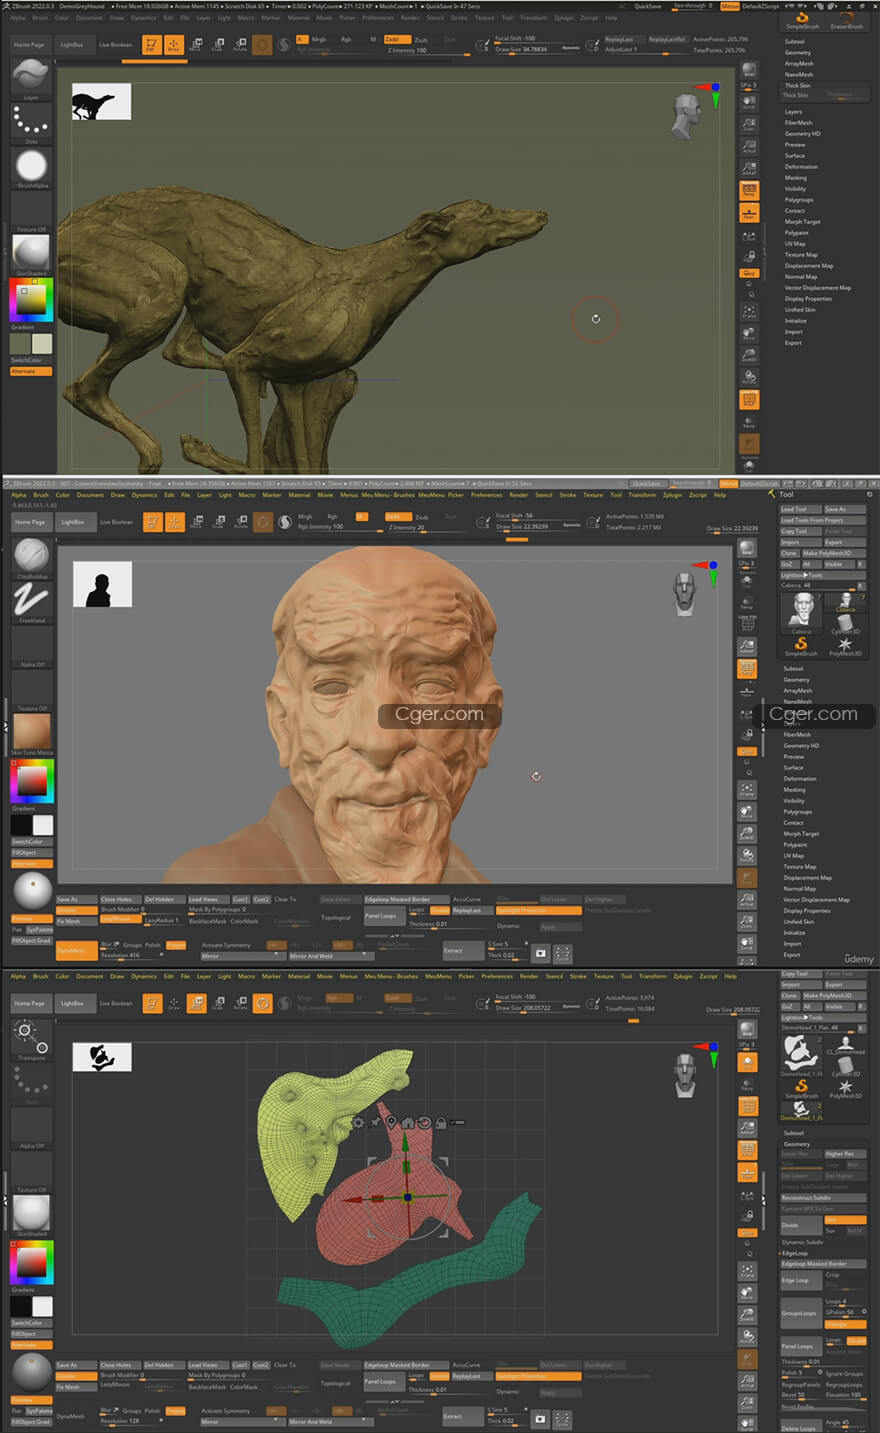880x1433 pixels.
Task: Expand Display Properties in greyhound window
Action: point(808,299)
